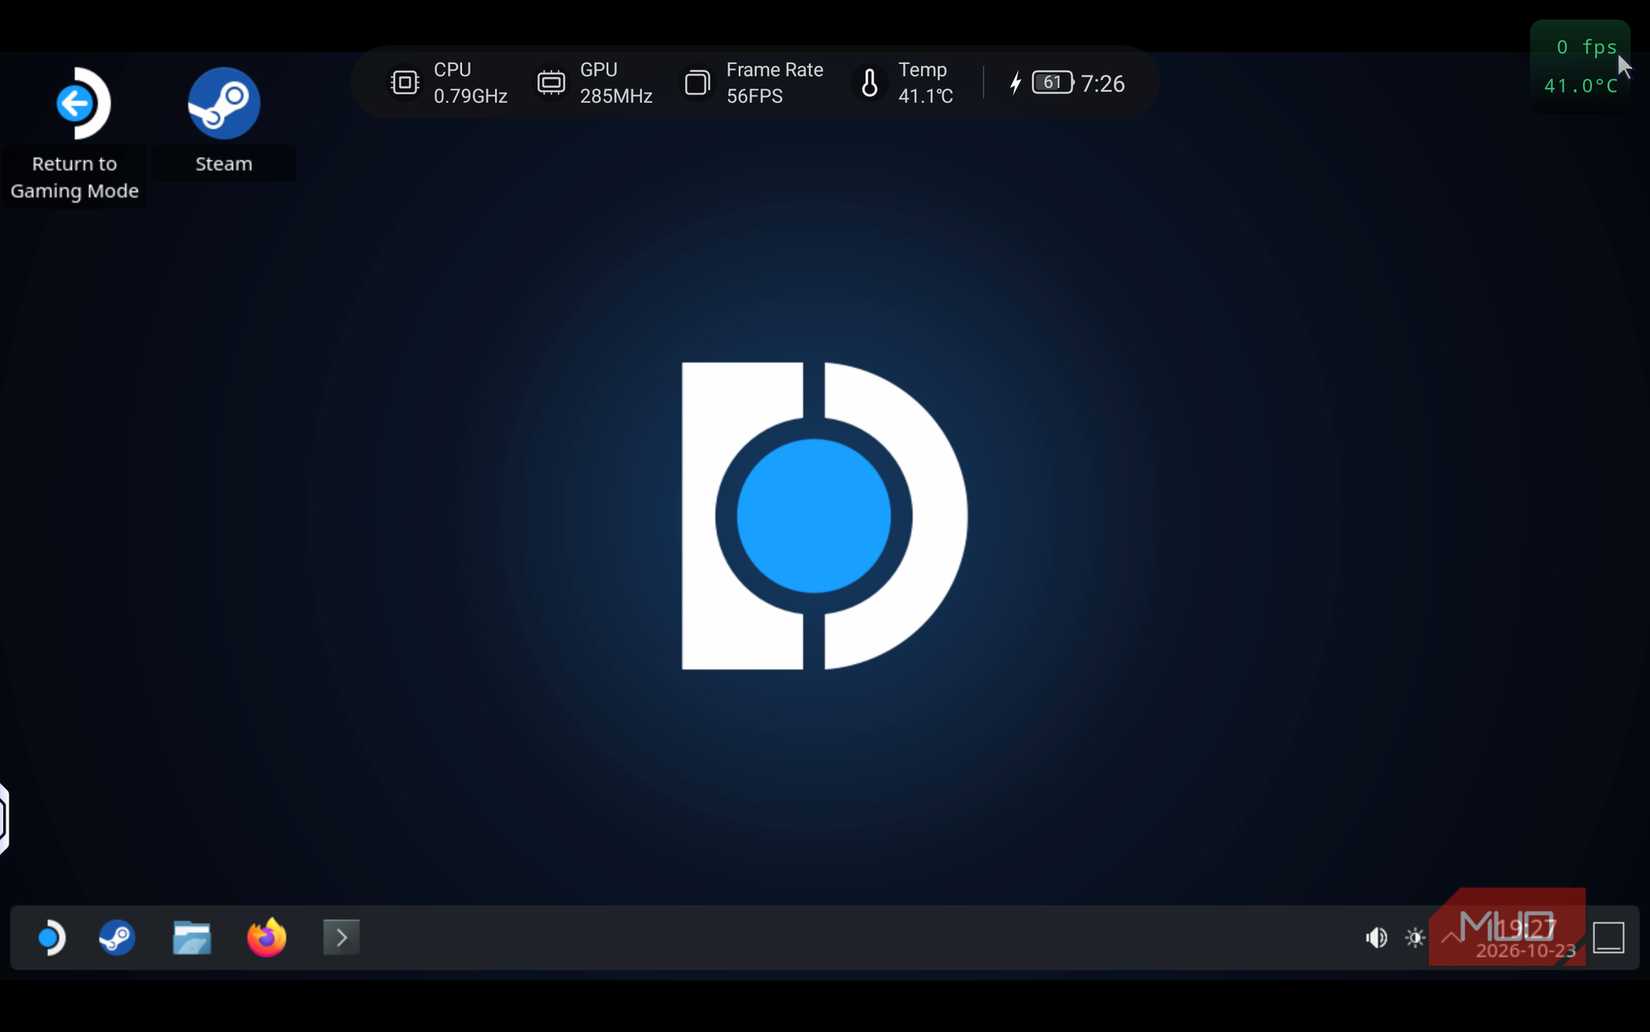Click the Frame Rate icon in overlay
The height and width of the screenshot is (1032, 1650).
point(697,82)
